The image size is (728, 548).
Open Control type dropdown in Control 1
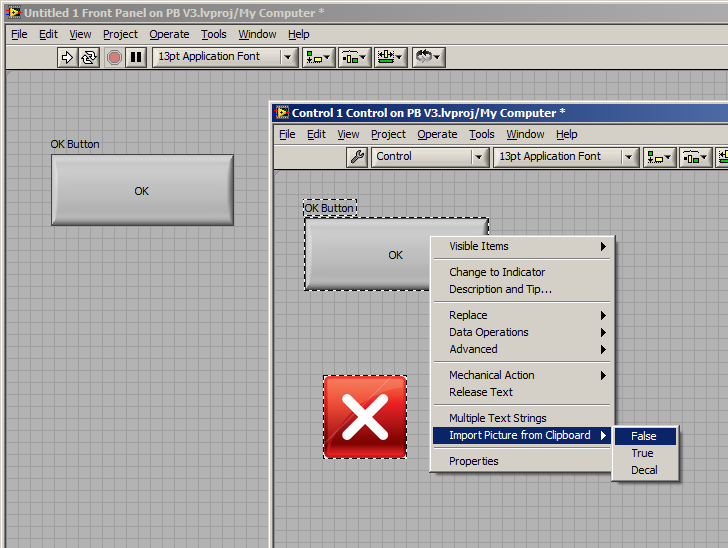430,157
